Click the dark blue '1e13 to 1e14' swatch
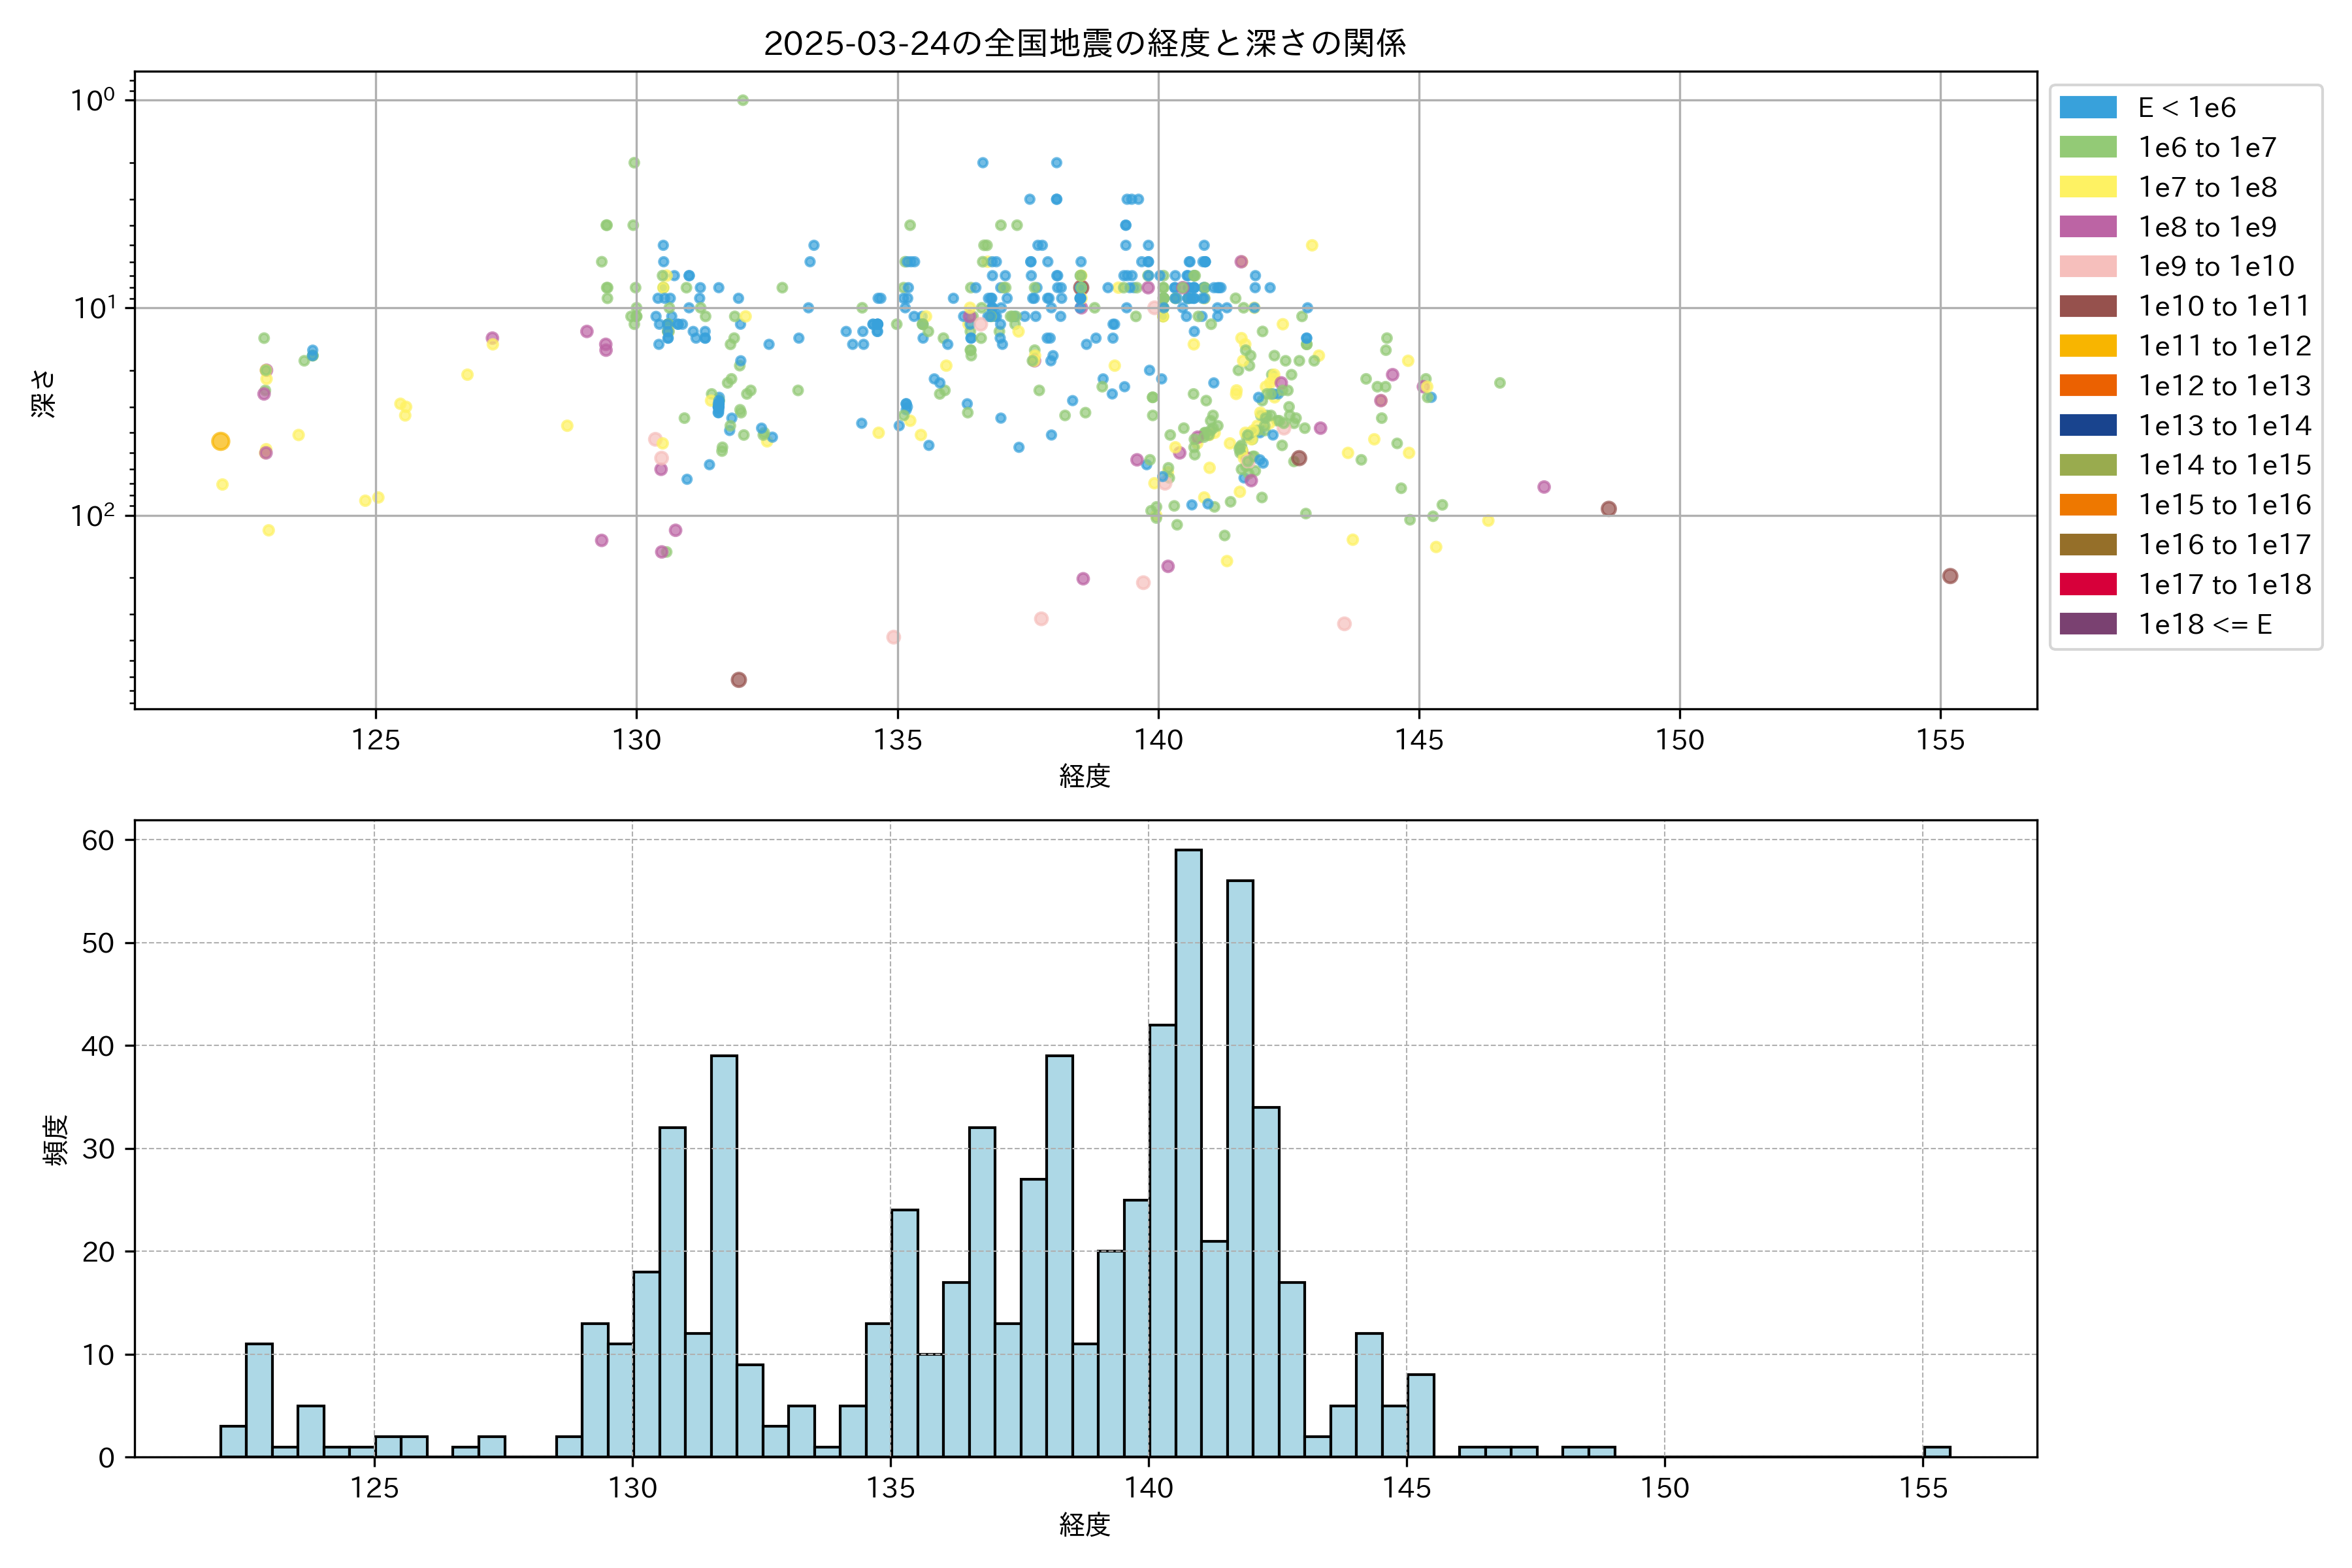 point(2088,425)
